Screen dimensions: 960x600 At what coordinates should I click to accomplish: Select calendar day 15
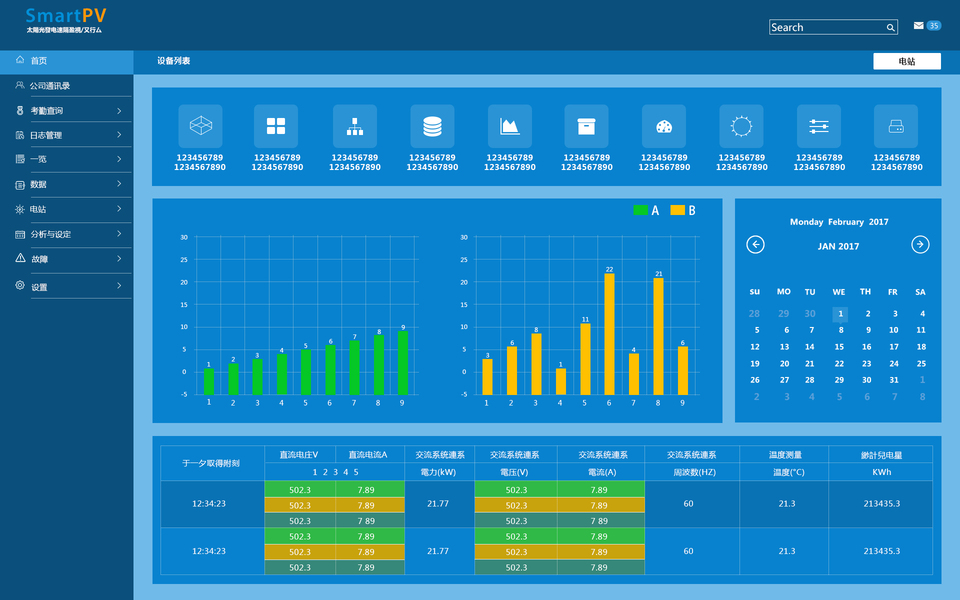pyautogui.click(x=839, y=347)
